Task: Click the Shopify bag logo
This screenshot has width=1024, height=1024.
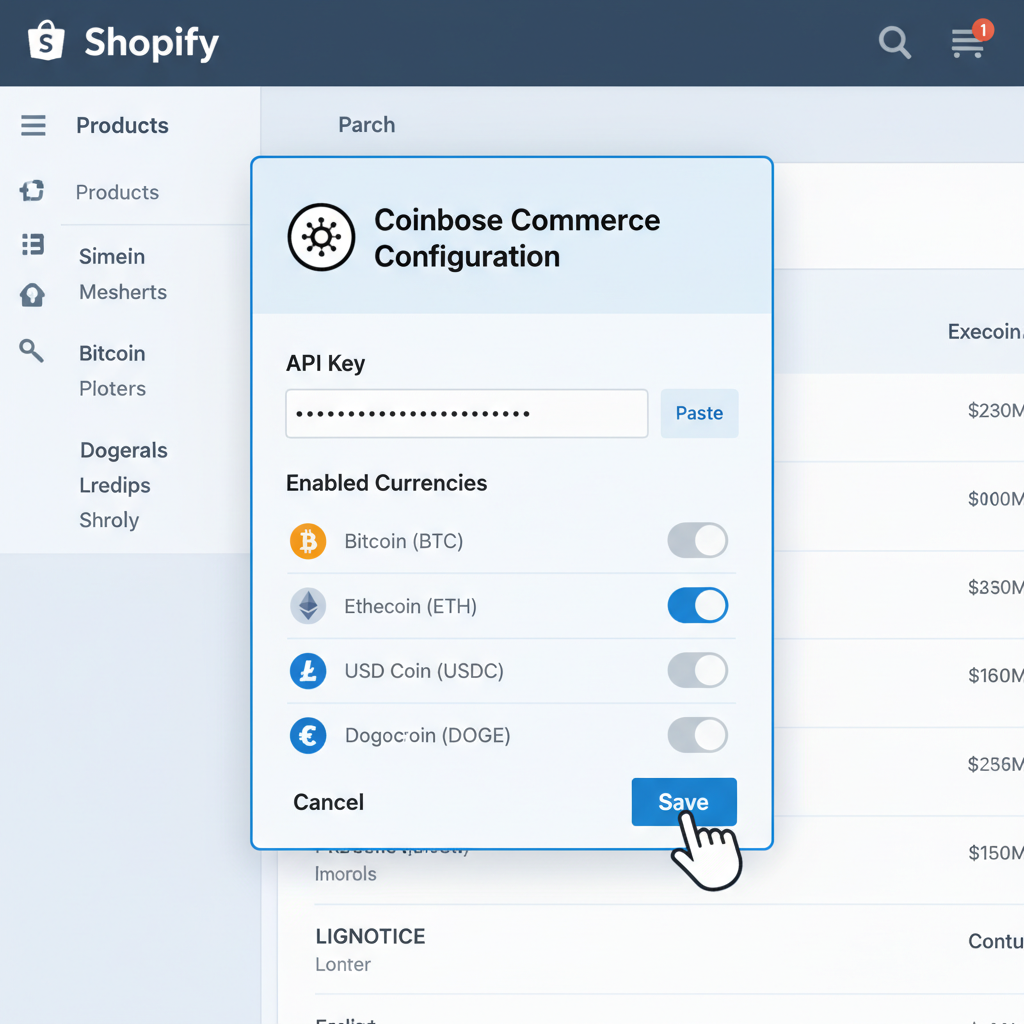Action: click(x=46, y=42)
